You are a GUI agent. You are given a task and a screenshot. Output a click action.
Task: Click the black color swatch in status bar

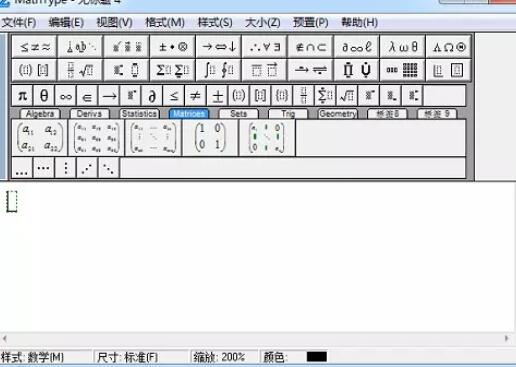(317, 357)
